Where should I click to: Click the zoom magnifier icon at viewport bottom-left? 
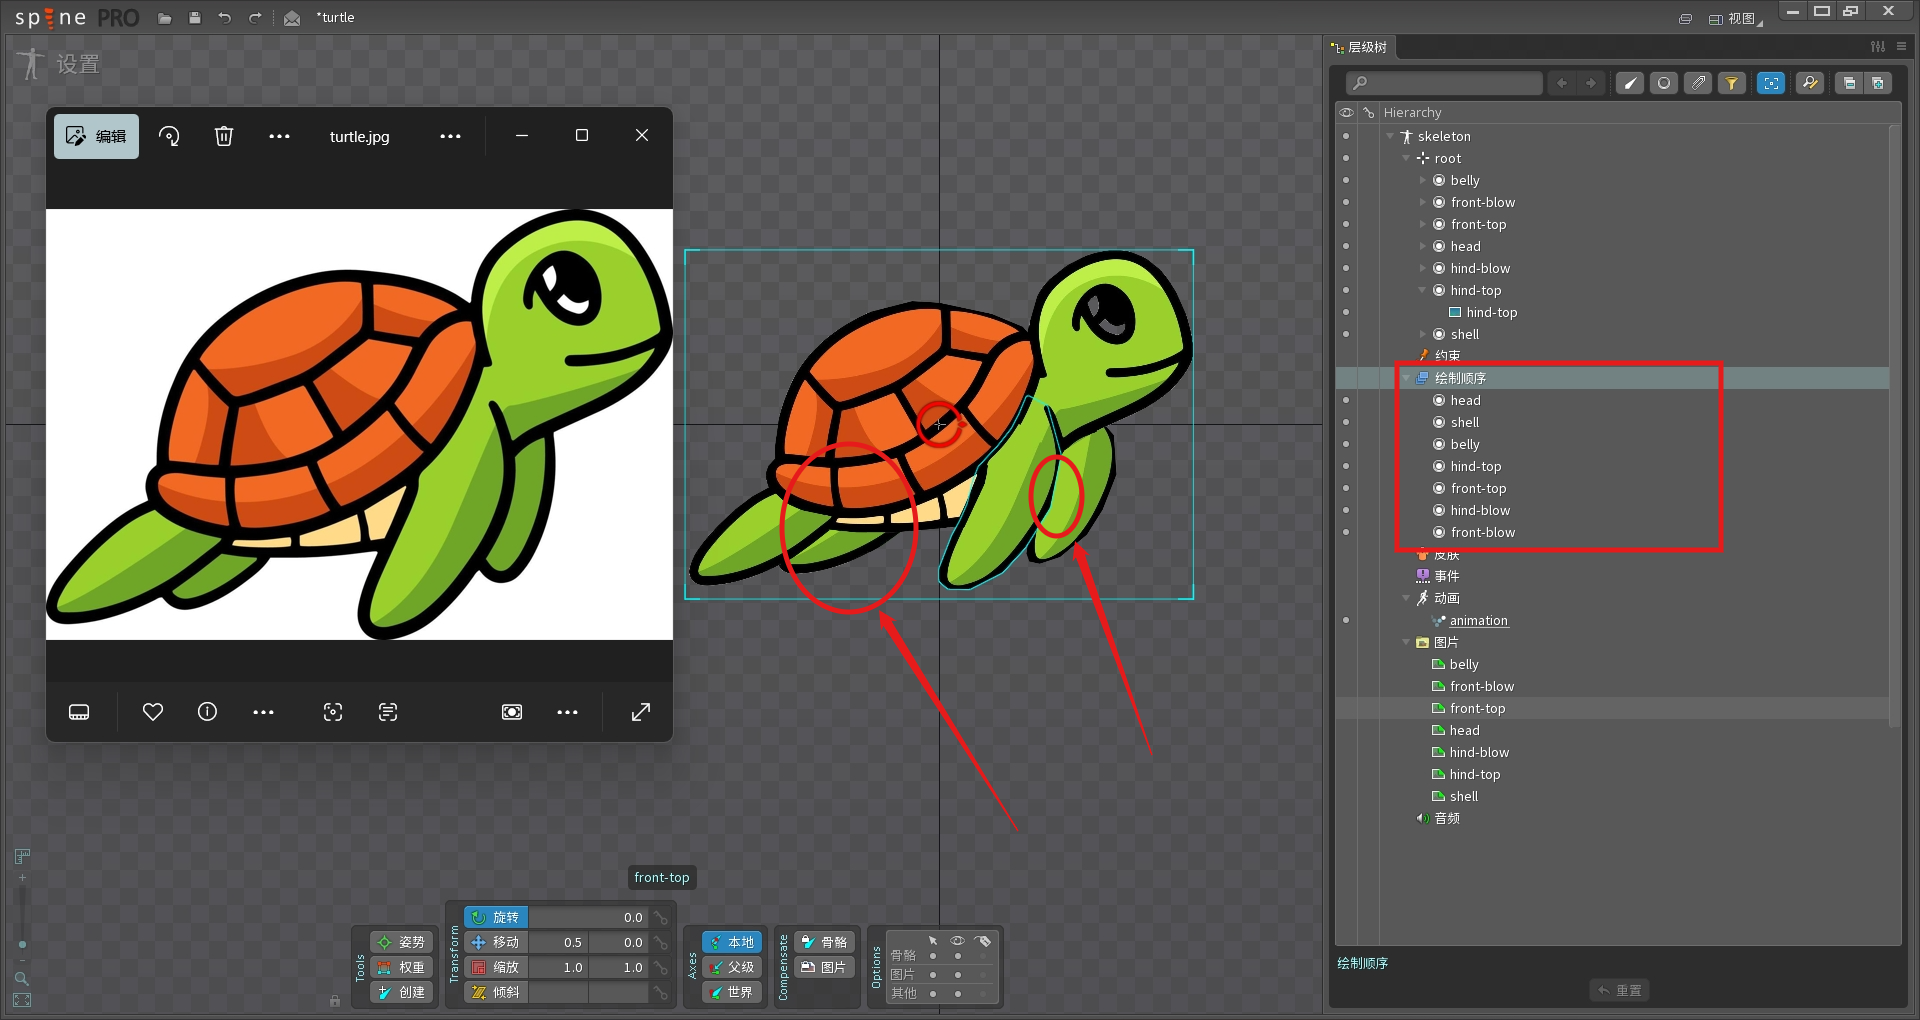click(x=21, y=979)
